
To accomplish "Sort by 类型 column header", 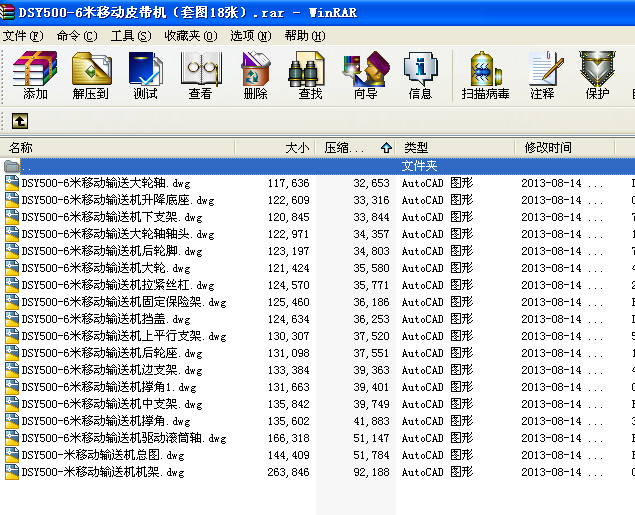I will pyautogui.click(x=455, y=148).
